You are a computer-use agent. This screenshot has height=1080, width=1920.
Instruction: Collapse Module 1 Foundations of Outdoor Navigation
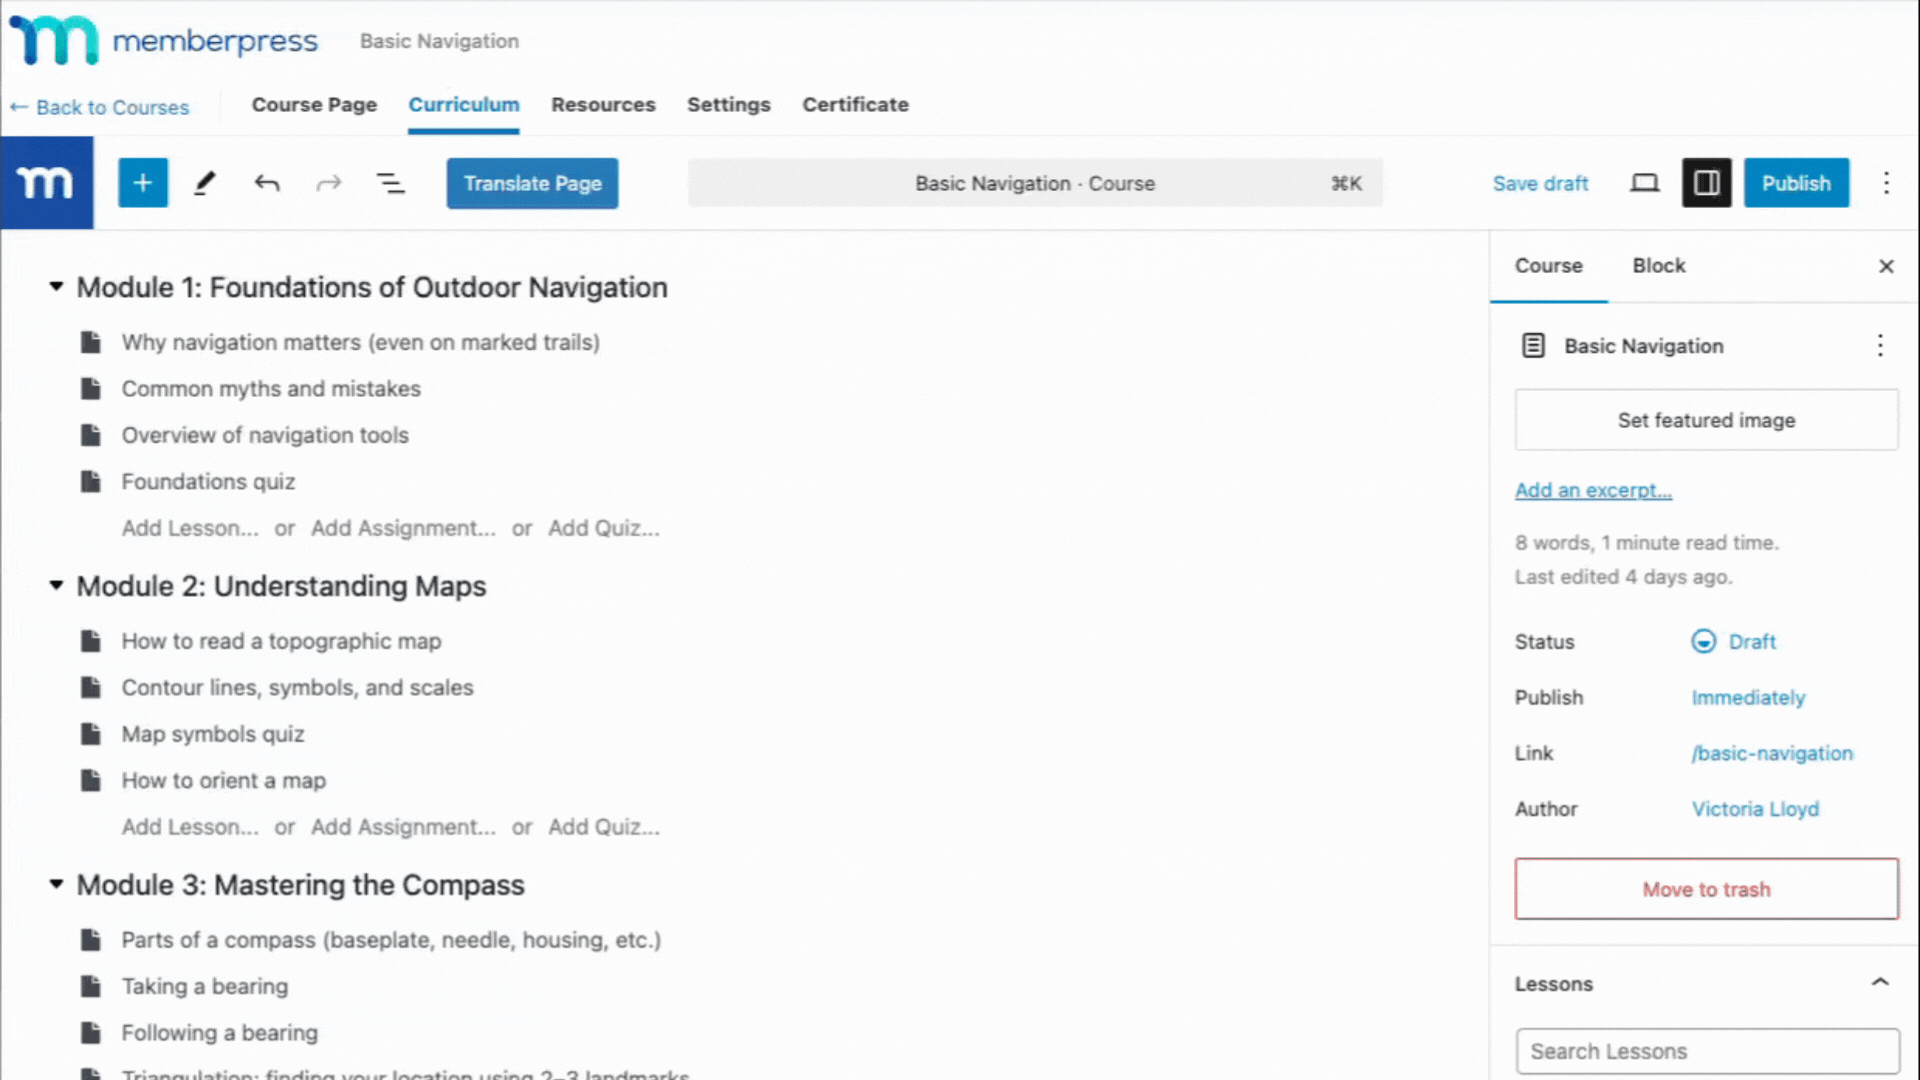tap(56, 287)
